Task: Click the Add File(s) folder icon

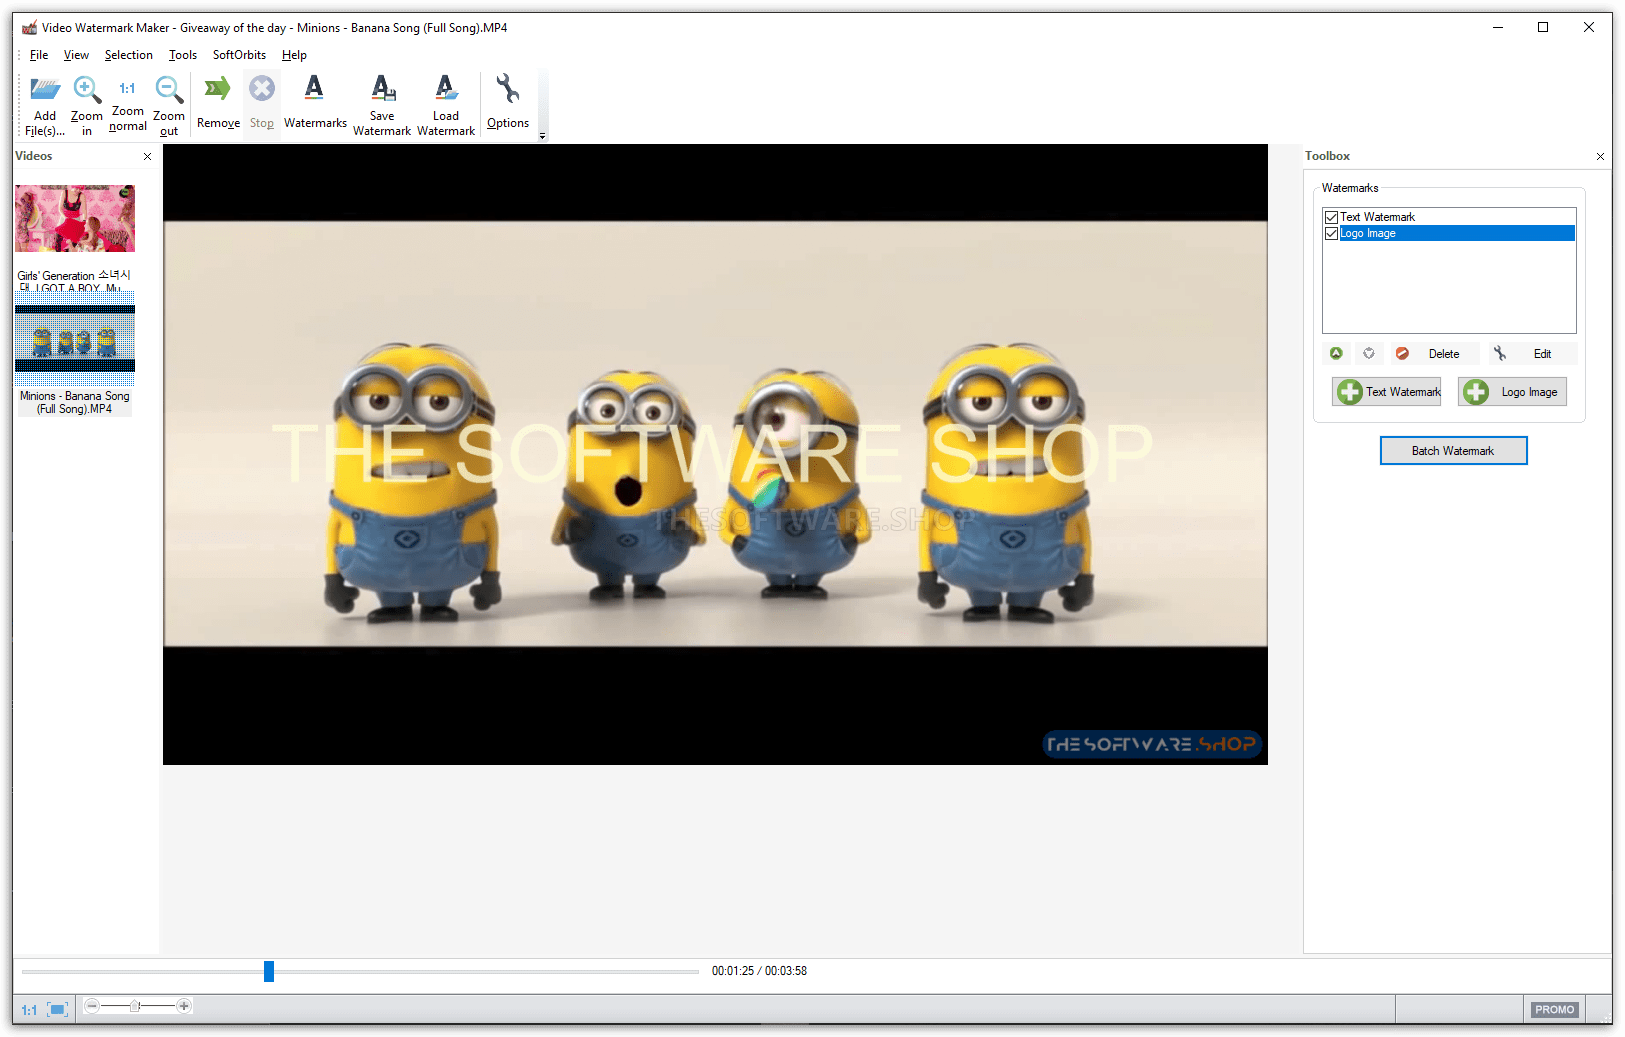Action: pos(45,91)
